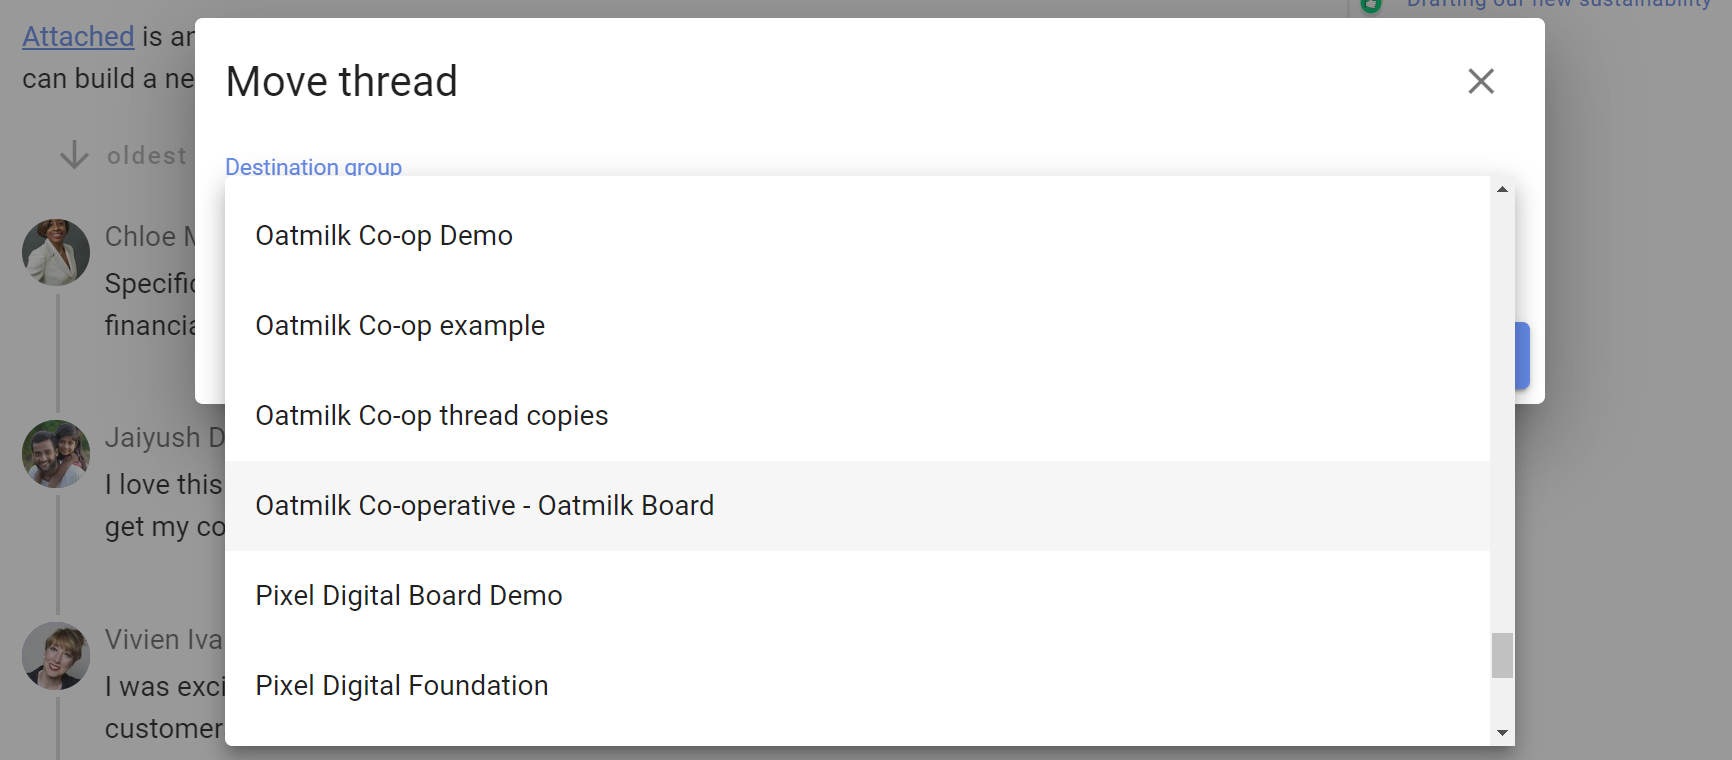The width and height of the screenshot is (1732, 760).
Task: Click the group list scroll down arrow
Action: [x=1502, y=733]
